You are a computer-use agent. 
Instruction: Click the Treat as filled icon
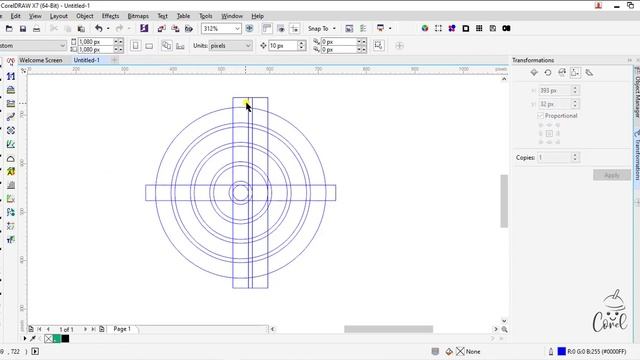(379, 45)
